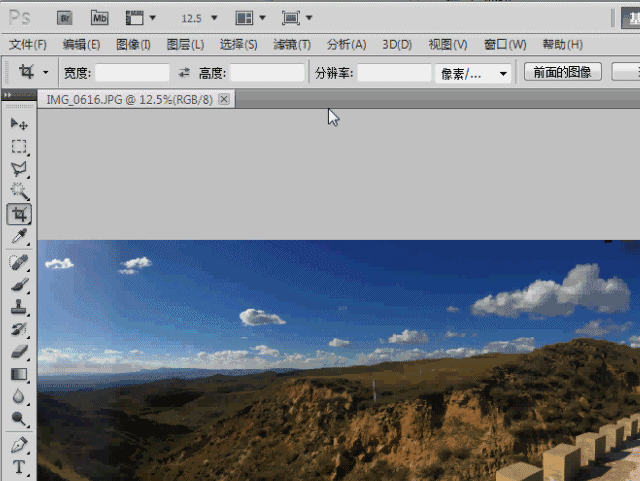Select the Dodge tool
This screenshot has width=640, height=481.
pos(19,419)
